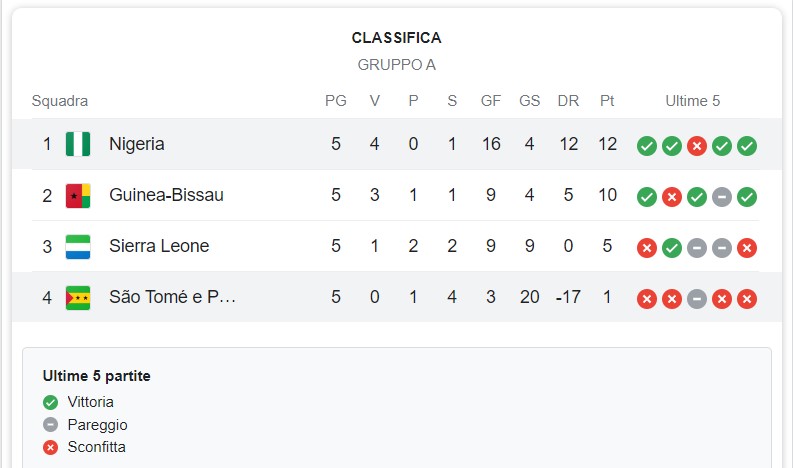Click São Tomé's grey draw icon
Screen dimensions: 793x468
pos(697,299)
